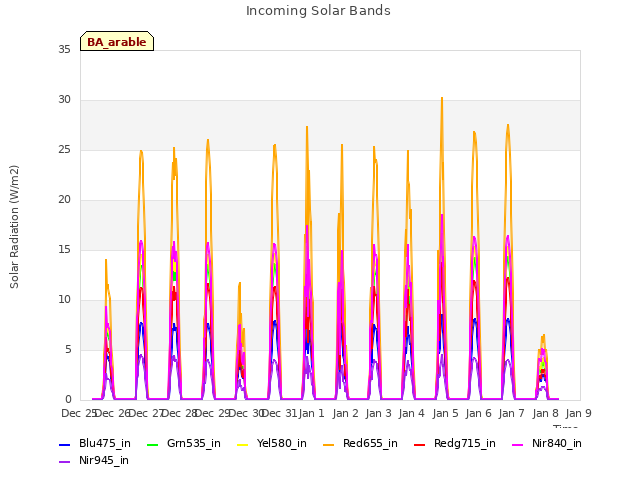Click the y-axis tick label 35
640x480 pixels.
(x=64, y=49)
